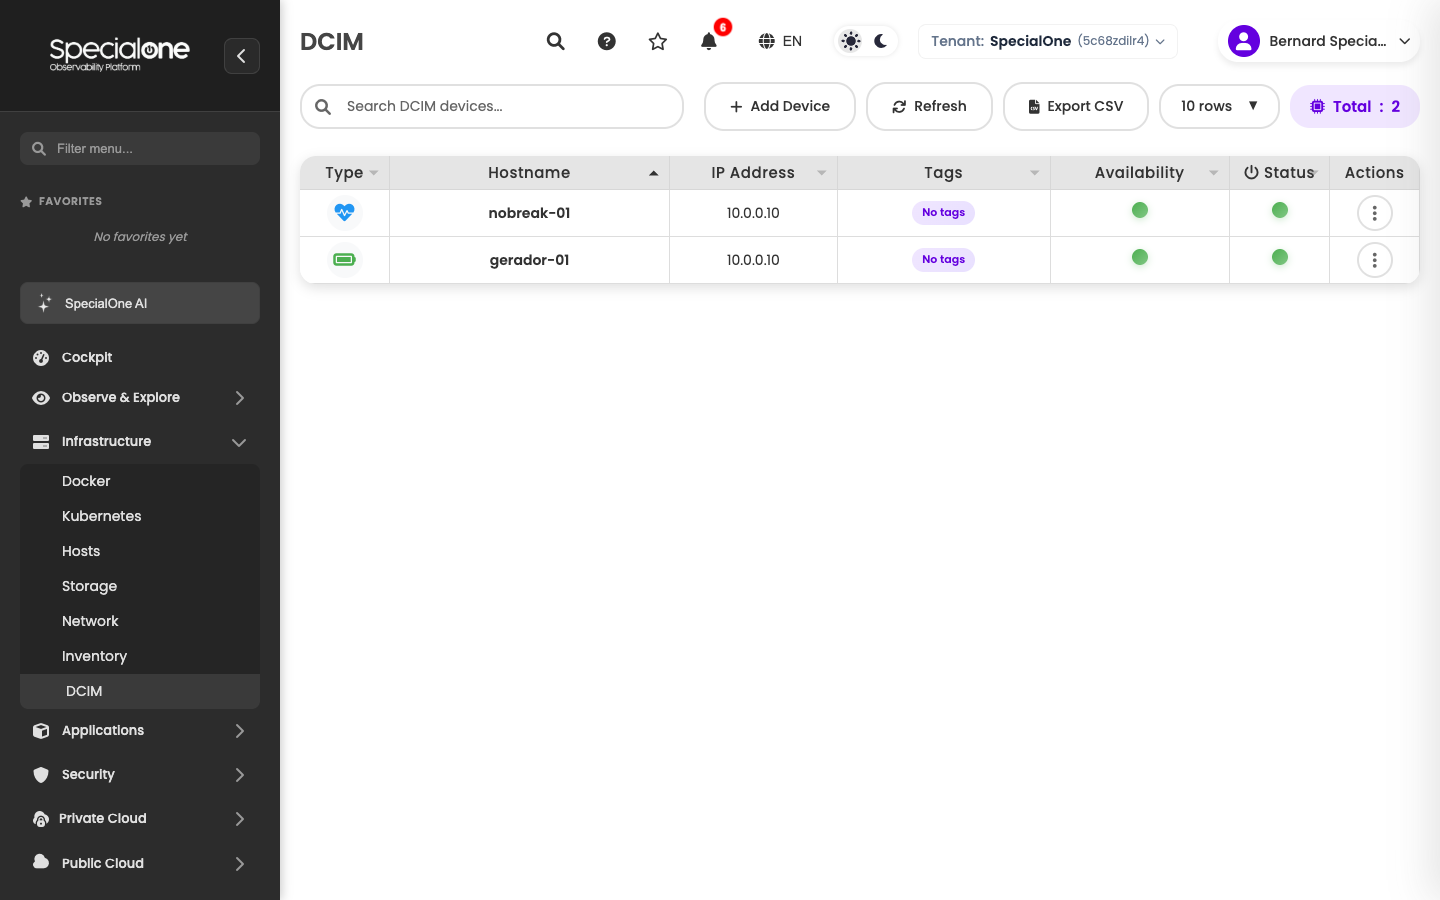Click the No tags badge for nobreak-01
Viewport: 1440px width, 900px height.
(x=943, y=212)
